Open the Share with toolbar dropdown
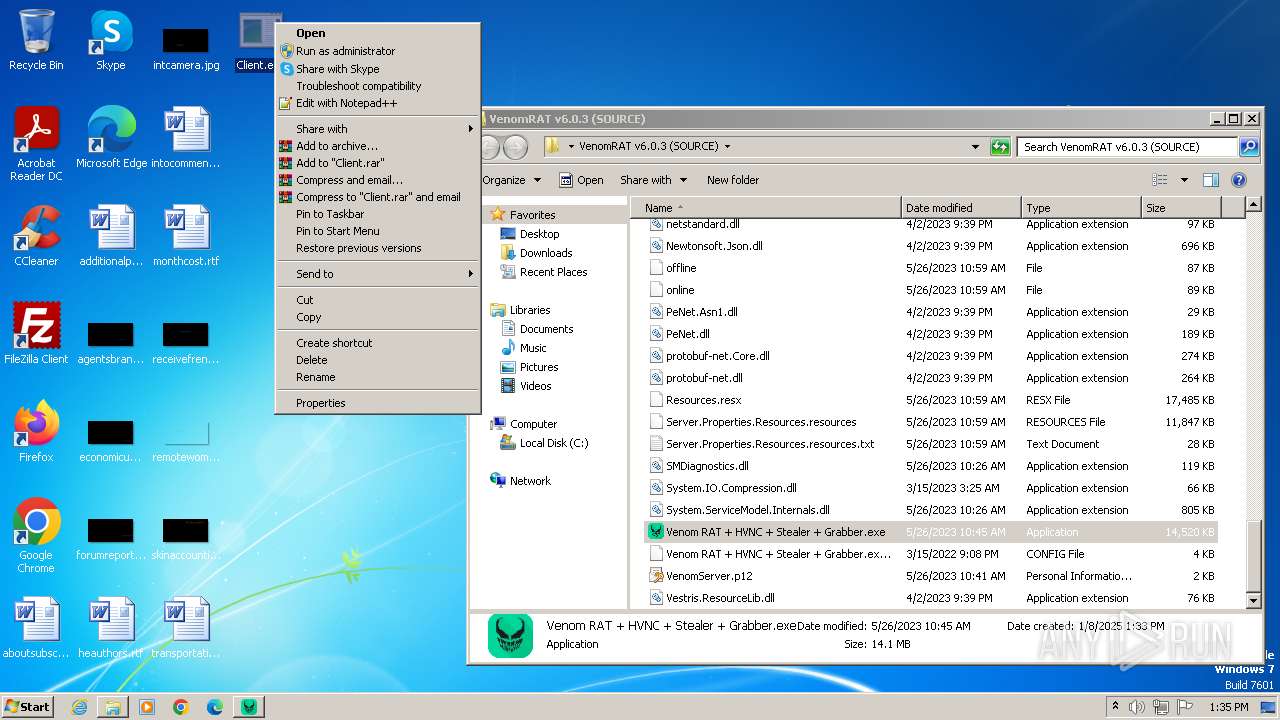1280x720 pixels. coord(653,180)
